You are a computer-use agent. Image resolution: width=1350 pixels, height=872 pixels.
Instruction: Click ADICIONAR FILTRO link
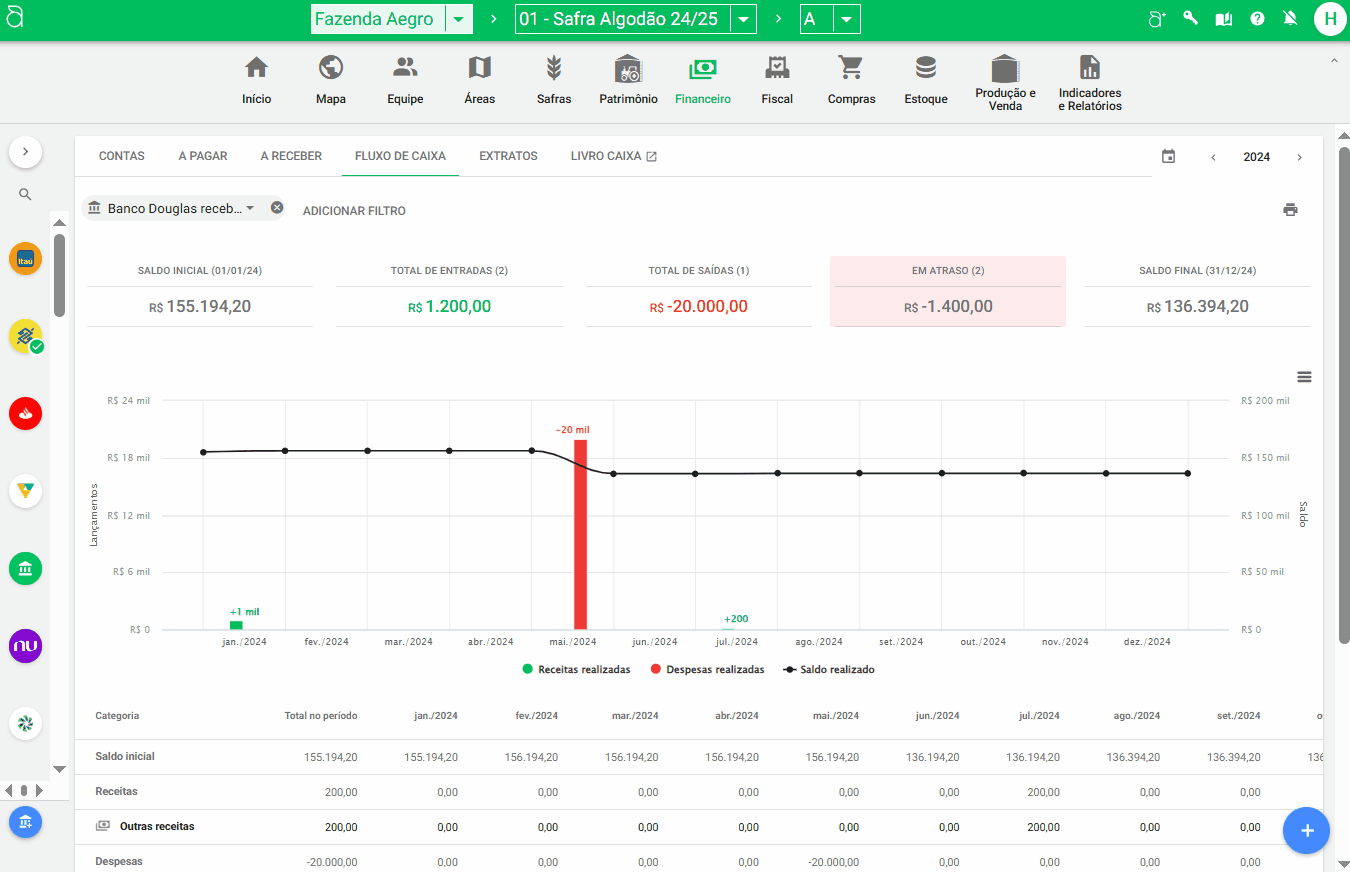pyautogui.click(x=354, y=210)
